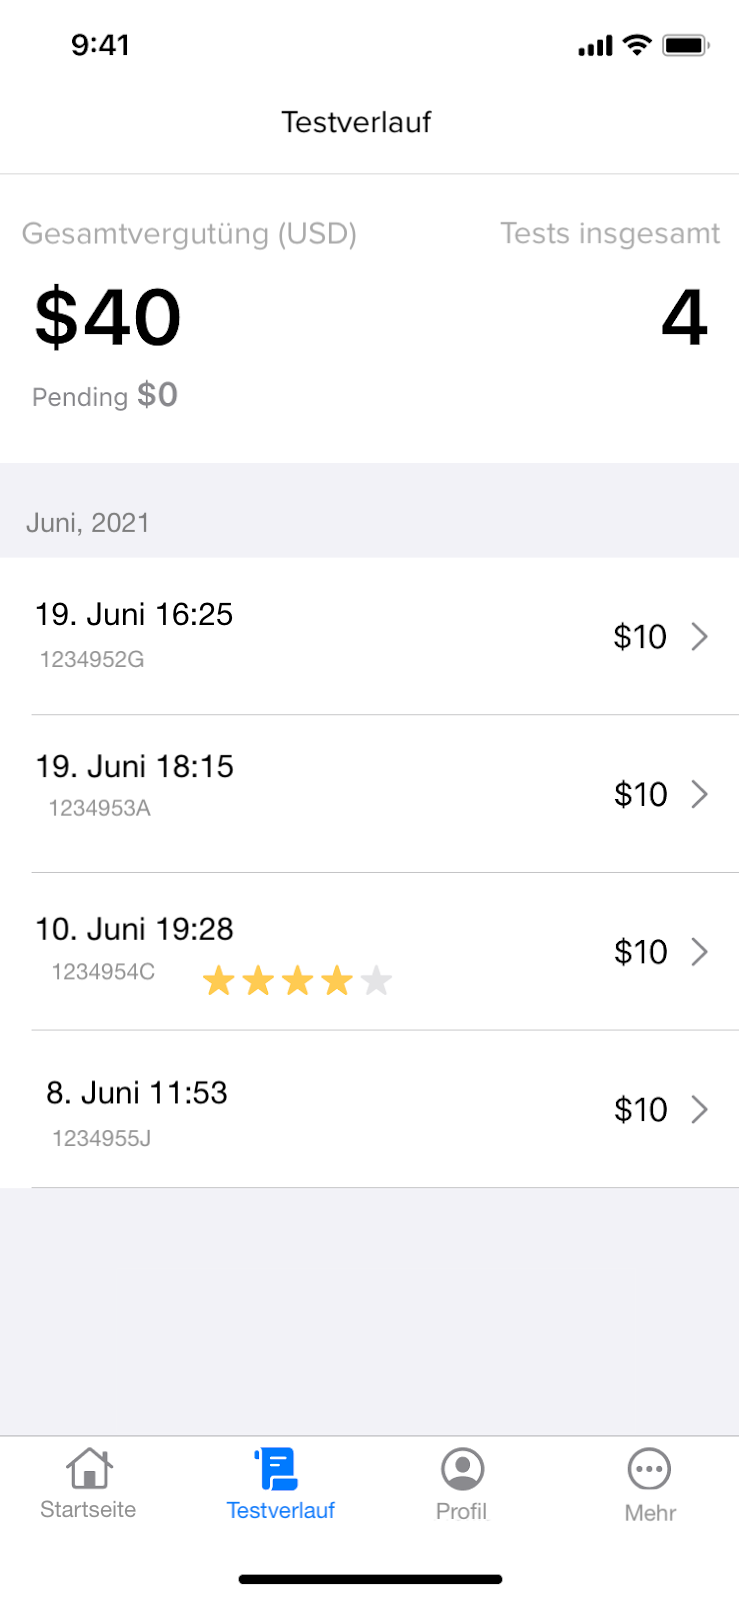Switch to the Profil tab label
The height and width of the screenshot is (1600, 739).
[x=461, y=1511]
